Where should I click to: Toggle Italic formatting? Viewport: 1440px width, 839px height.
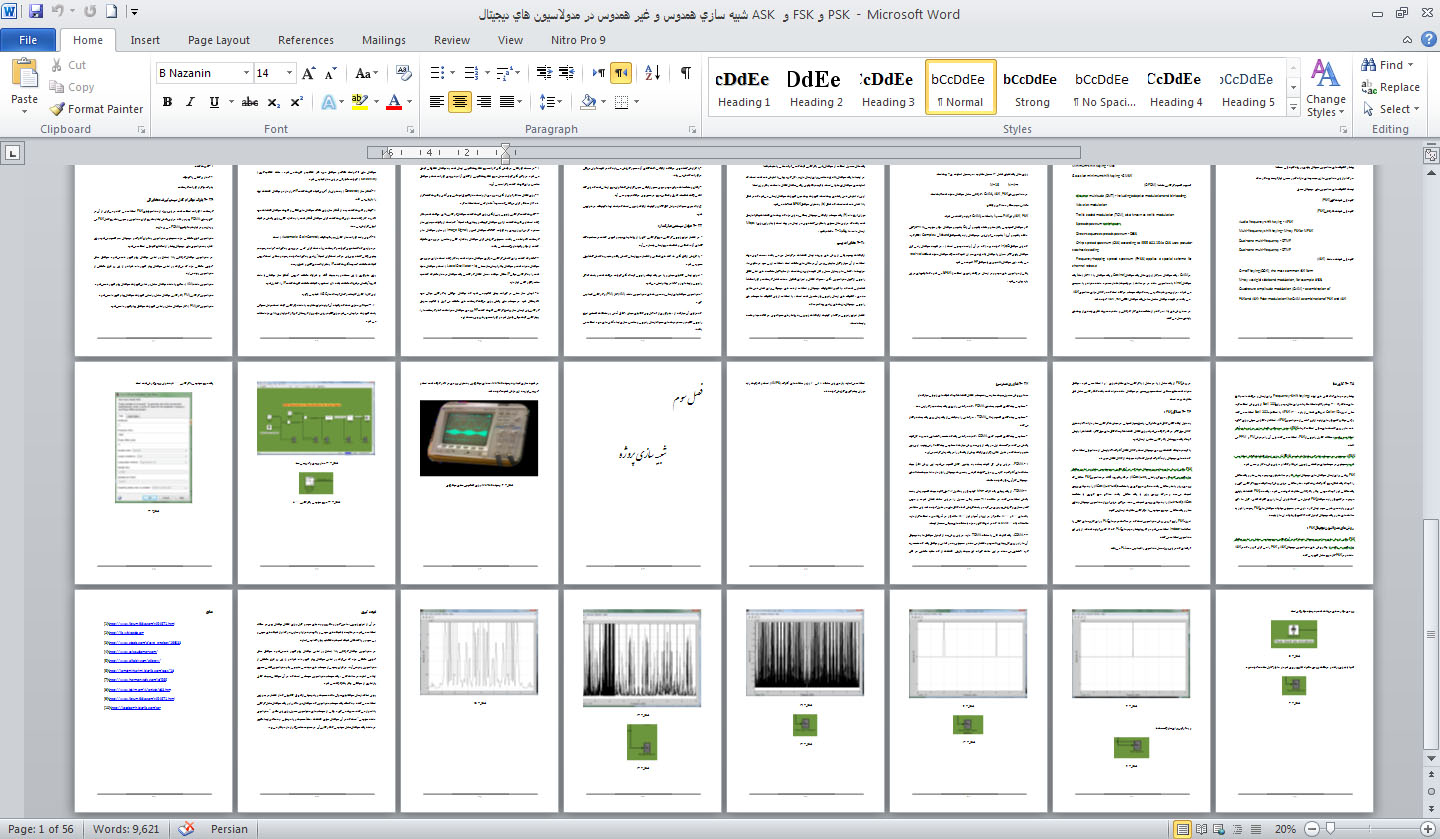tap(190, 102)
